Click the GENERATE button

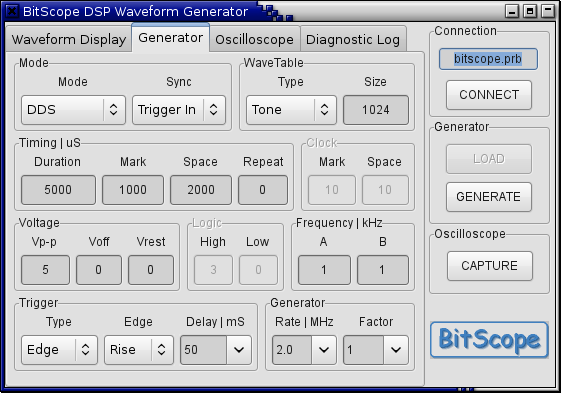(x=489, y=197)
